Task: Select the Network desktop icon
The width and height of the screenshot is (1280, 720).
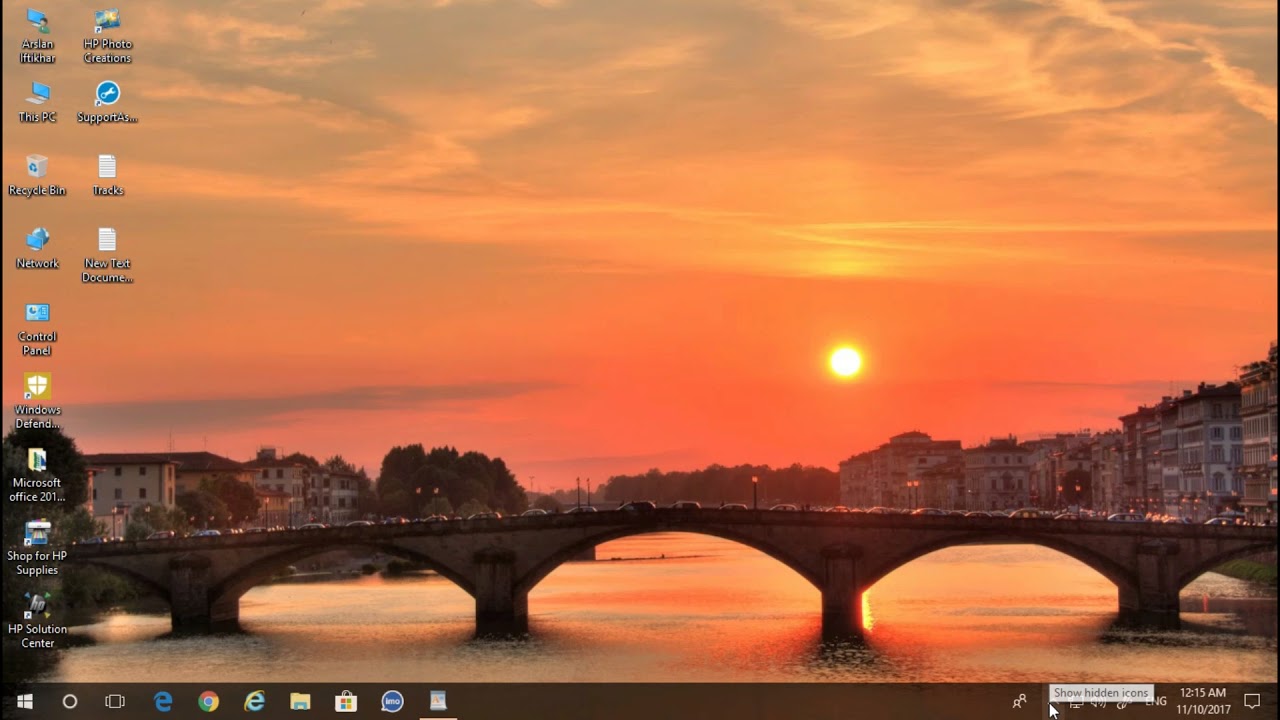Action: point(37,248)
